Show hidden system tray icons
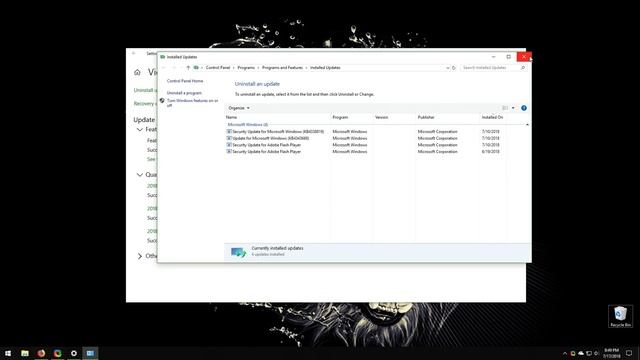 coord(565,353)
